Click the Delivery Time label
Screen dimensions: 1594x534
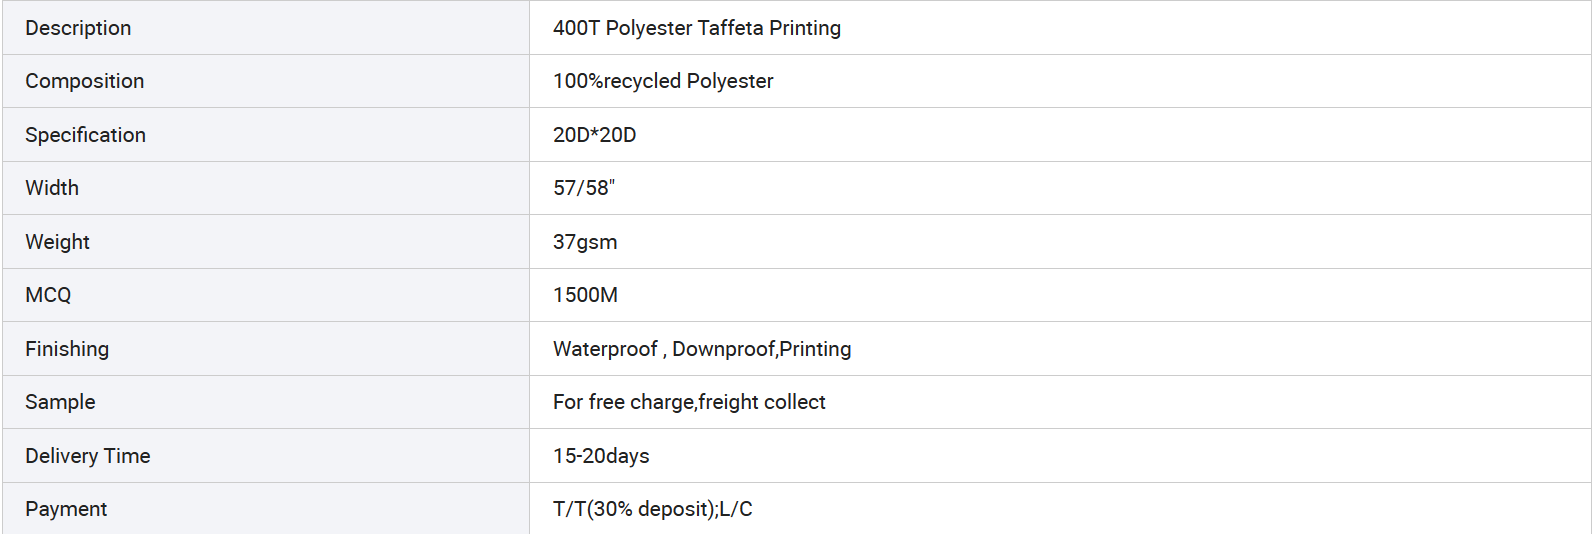click(88, 456)
